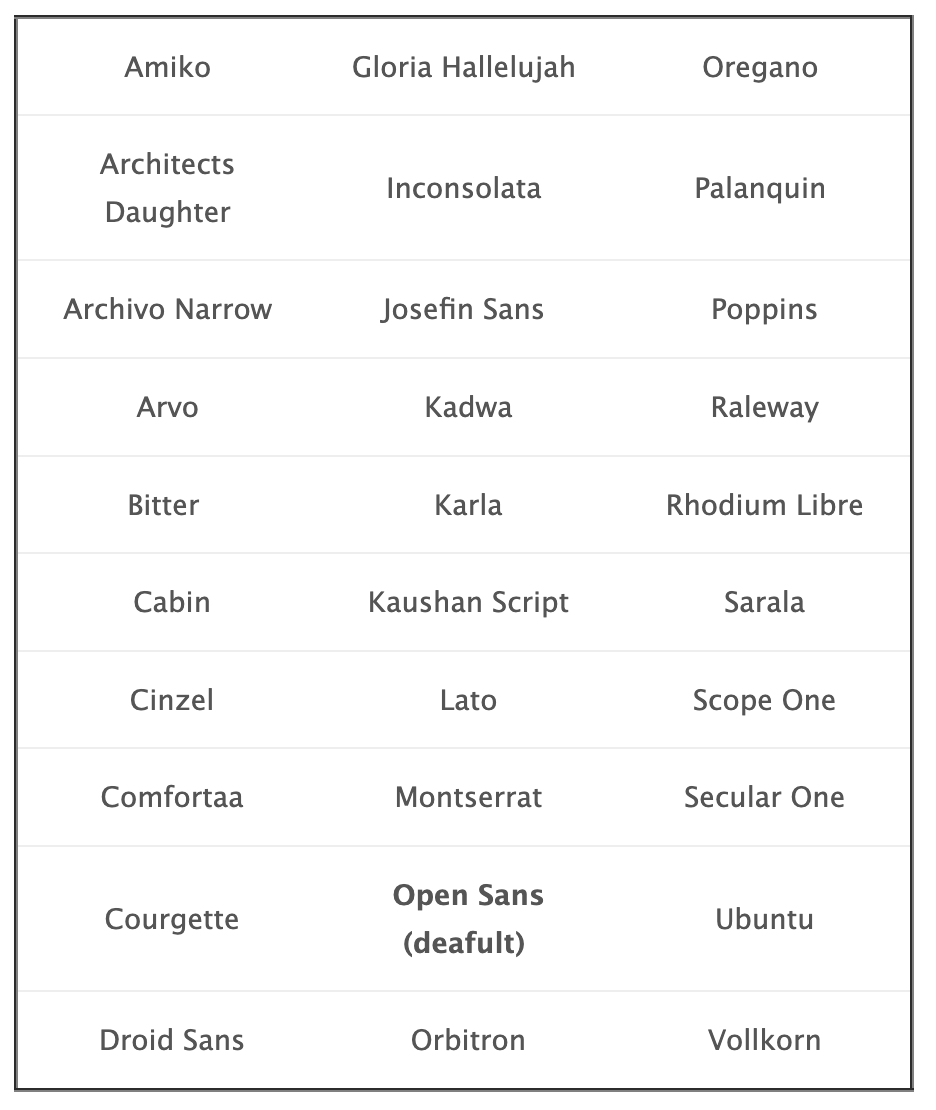Click the Courgette font entry

coord(171,920)
